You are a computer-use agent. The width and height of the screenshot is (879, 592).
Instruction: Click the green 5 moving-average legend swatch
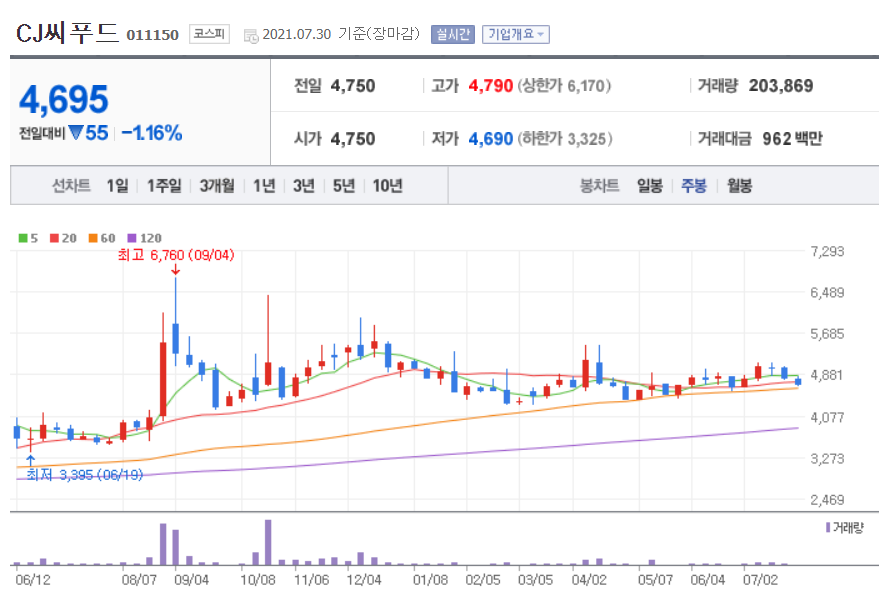pyautogui.click(x=23, y=238)
